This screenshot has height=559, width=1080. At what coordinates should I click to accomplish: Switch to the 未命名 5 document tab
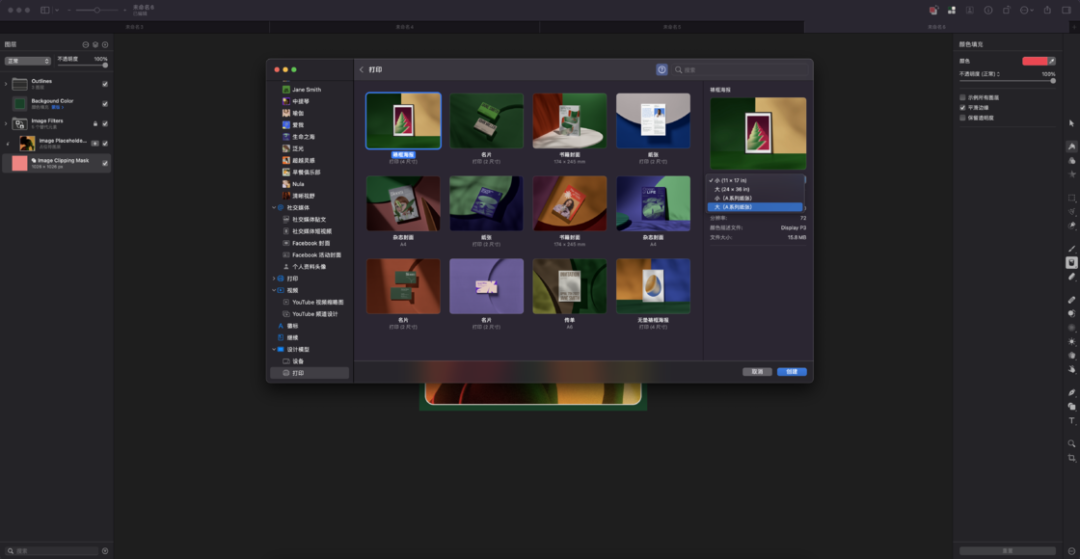[x=672, y=27]
